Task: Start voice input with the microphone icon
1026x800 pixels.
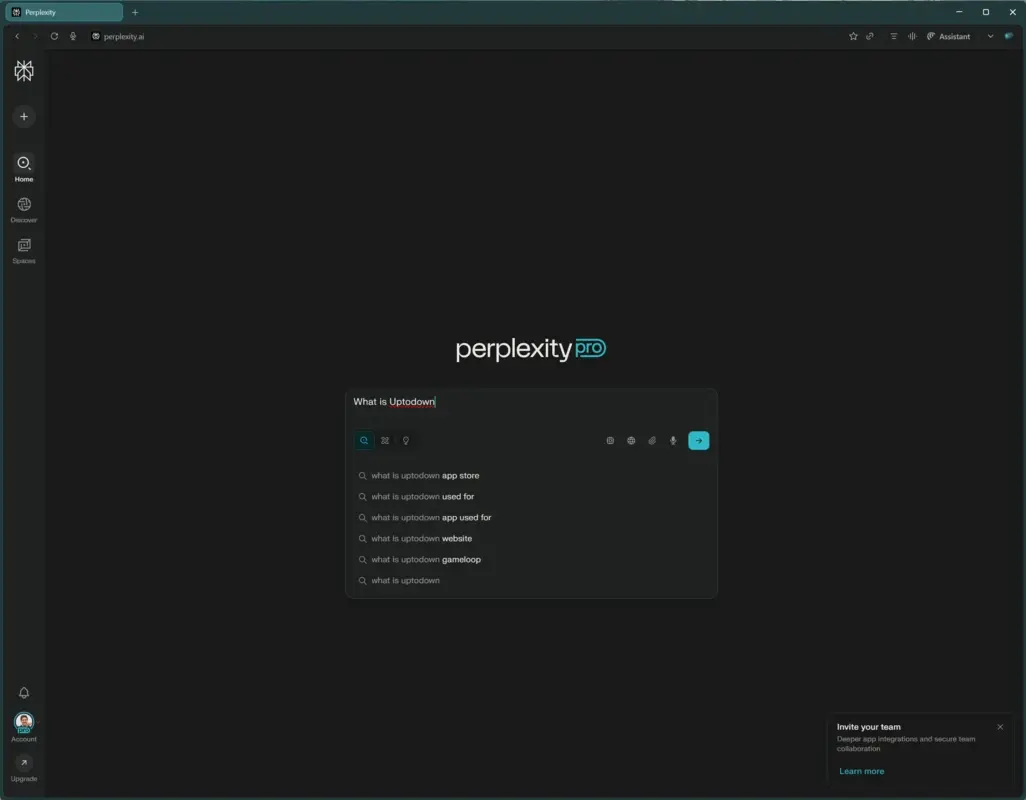Action: [673, 440]
